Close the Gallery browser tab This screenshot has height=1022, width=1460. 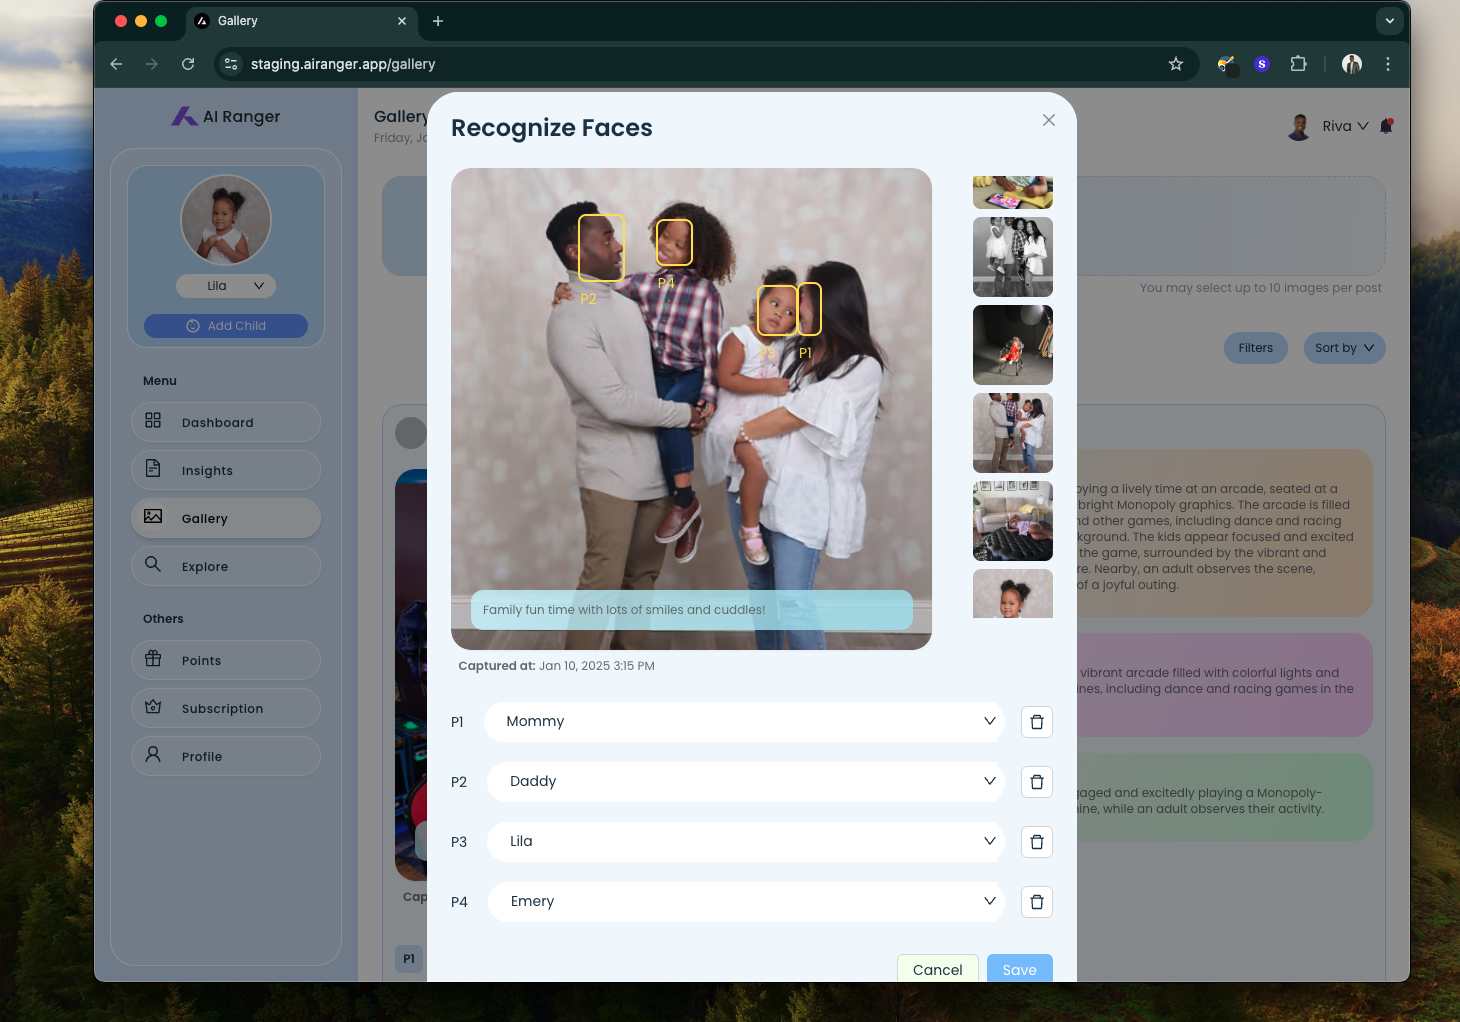tap(402, 21)
